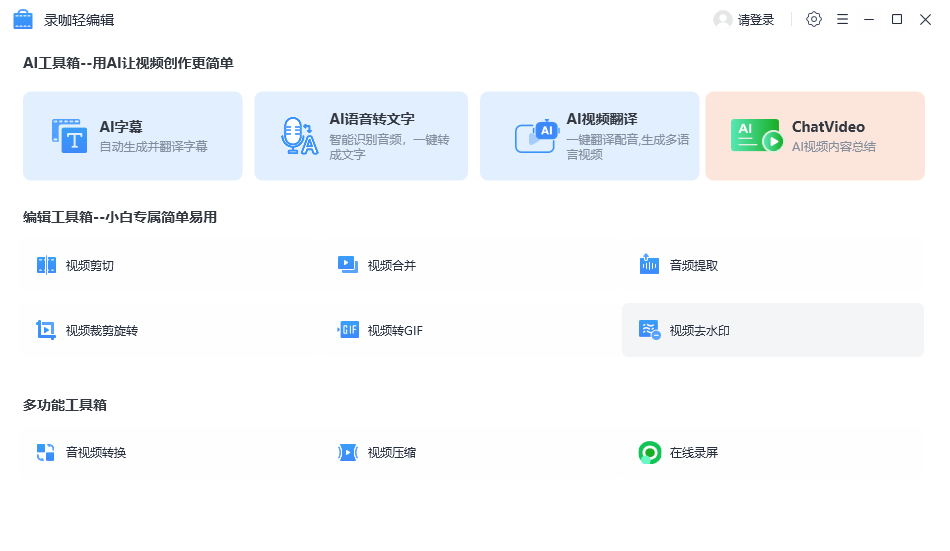Select the AI视频翻译 card title text
Image resolution: width=950 pixels, height=551 pixels.
602,119
